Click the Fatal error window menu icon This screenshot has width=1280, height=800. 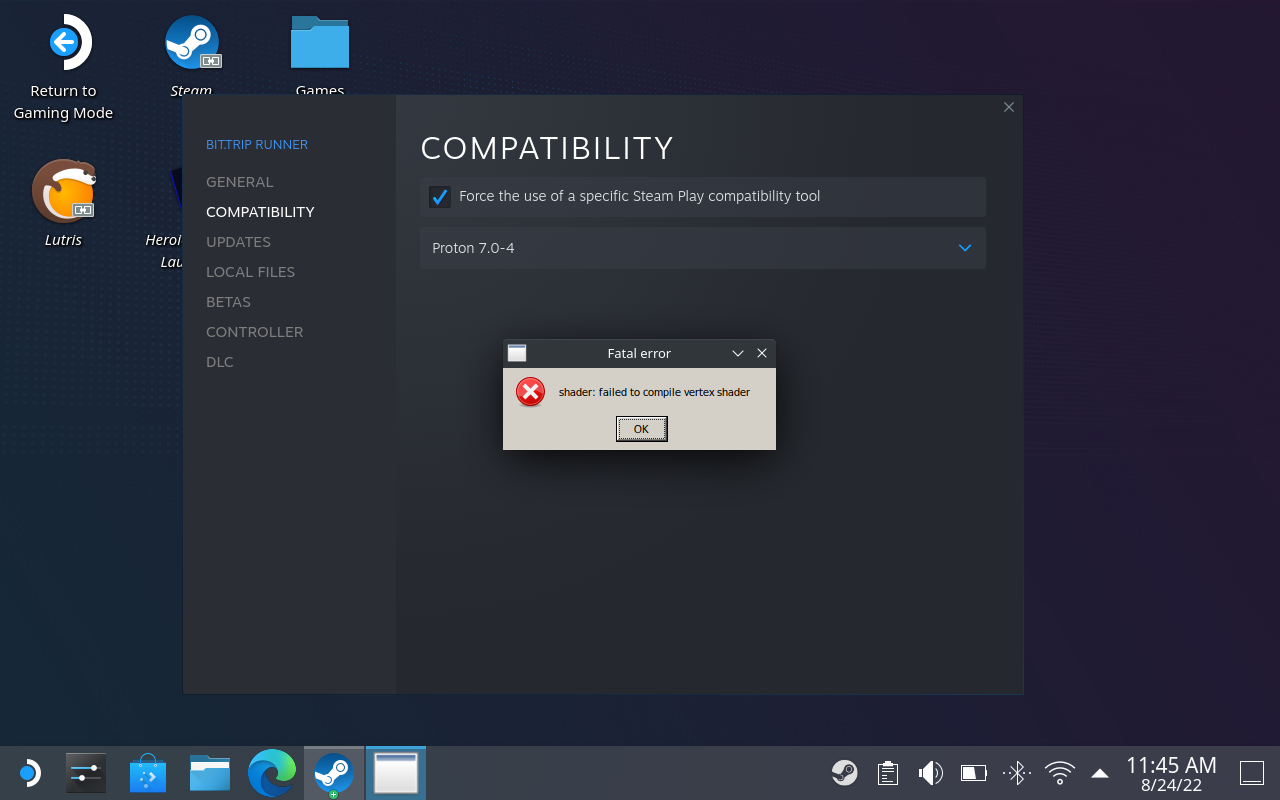click(x=517, y=353)
